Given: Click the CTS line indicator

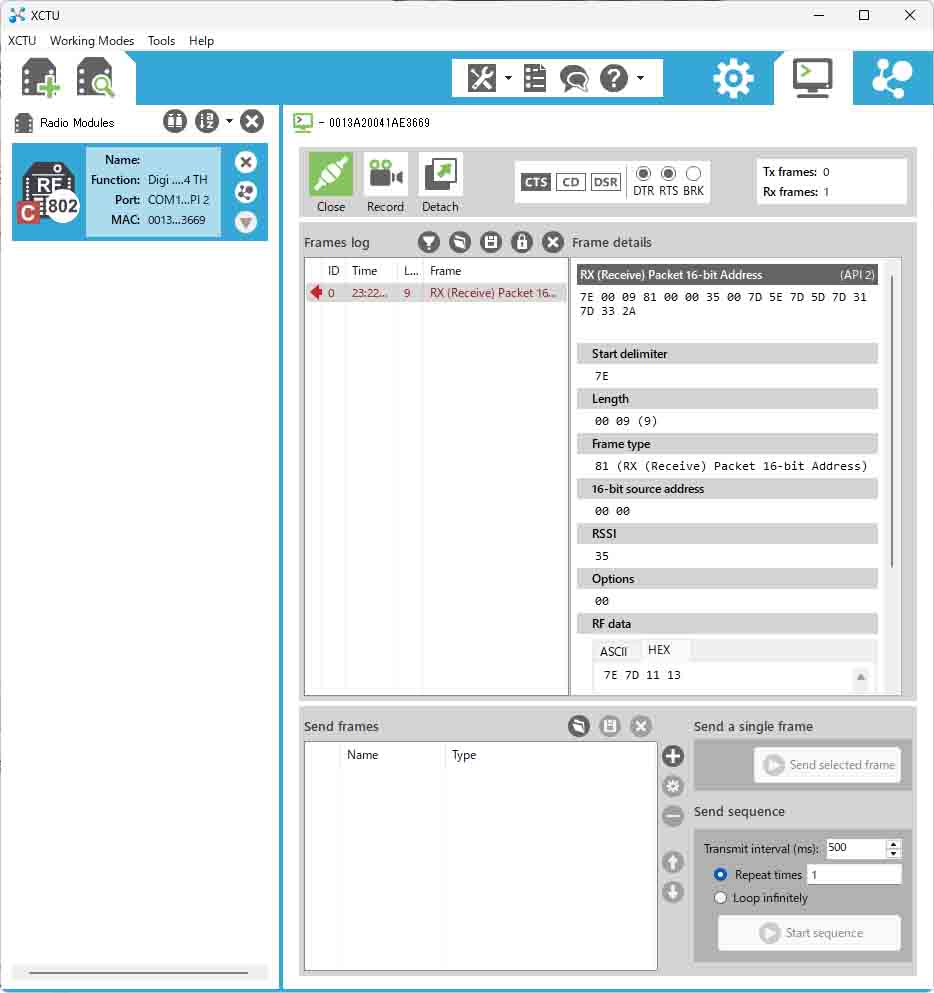Looking at the screenshot, I should (x=536, y=182).
